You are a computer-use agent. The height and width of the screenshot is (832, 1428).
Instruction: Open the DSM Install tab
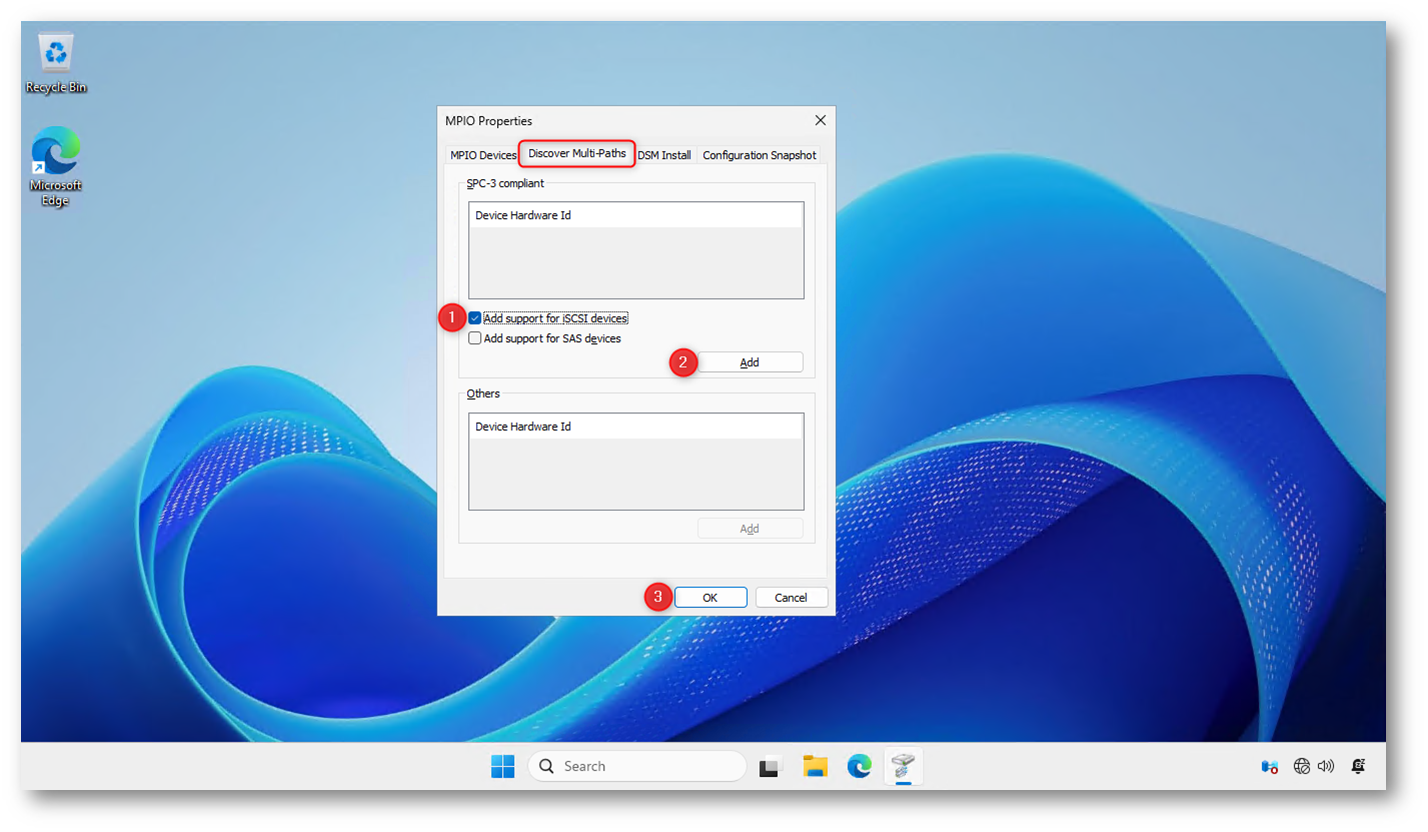(x=664, y=155)
